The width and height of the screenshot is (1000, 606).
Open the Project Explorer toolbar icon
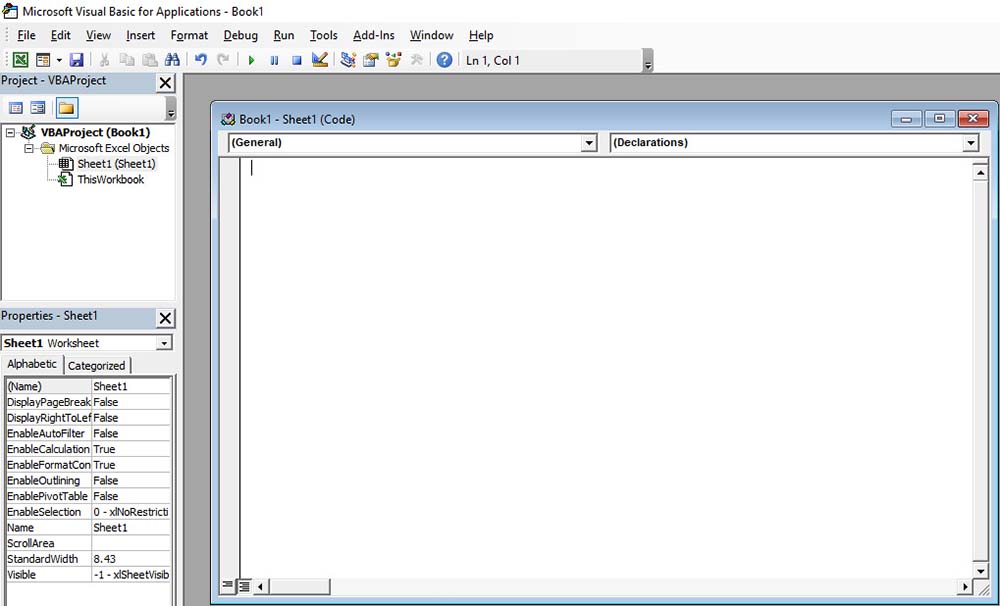pyautogui.click(x=348, y=60)
